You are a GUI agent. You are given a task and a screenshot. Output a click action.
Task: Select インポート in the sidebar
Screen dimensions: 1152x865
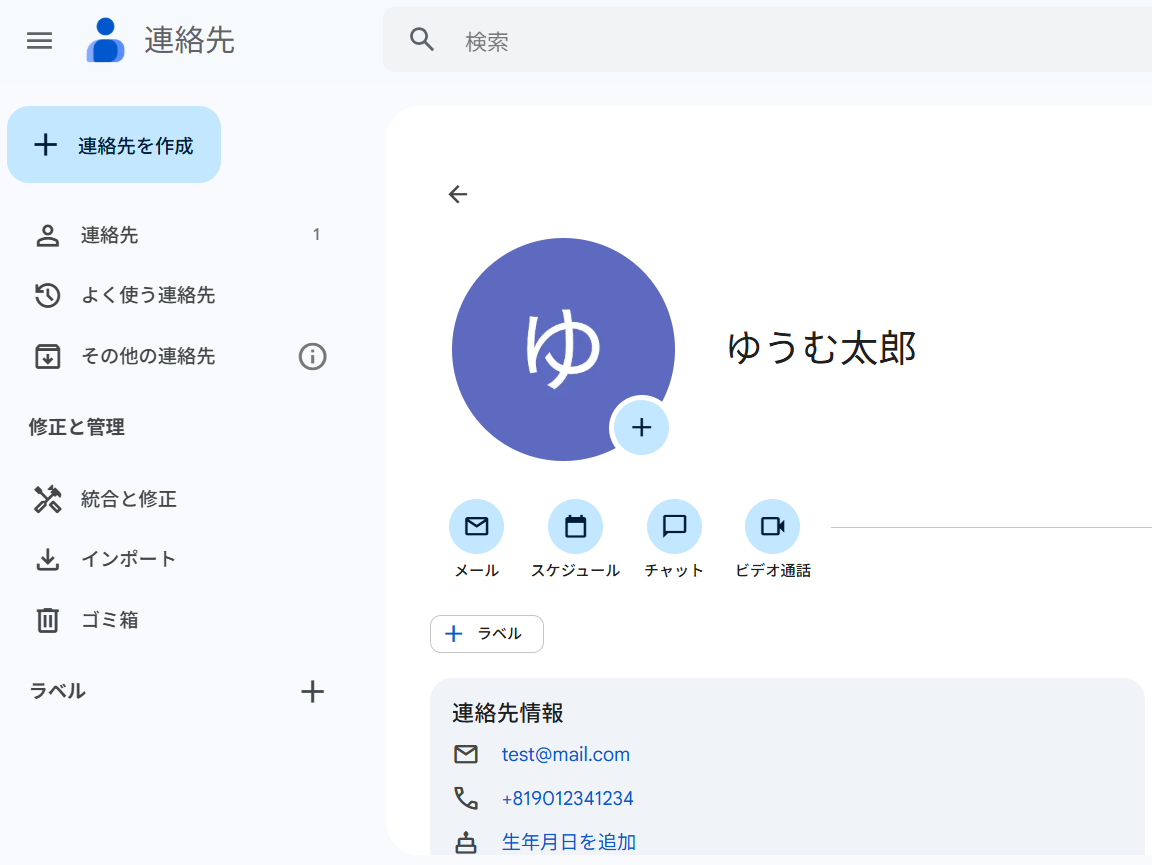point(128,559)
